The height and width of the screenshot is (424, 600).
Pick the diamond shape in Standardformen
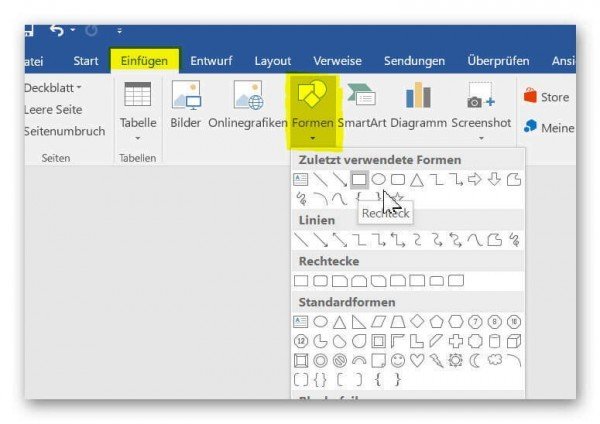click(417, 321)
